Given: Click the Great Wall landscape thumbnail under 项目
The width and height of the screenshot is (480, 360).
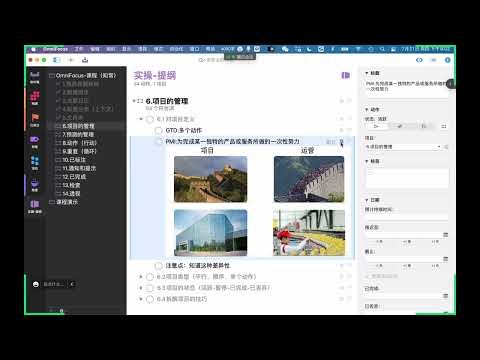Looking at the screenshot, I should click(211, 179).
